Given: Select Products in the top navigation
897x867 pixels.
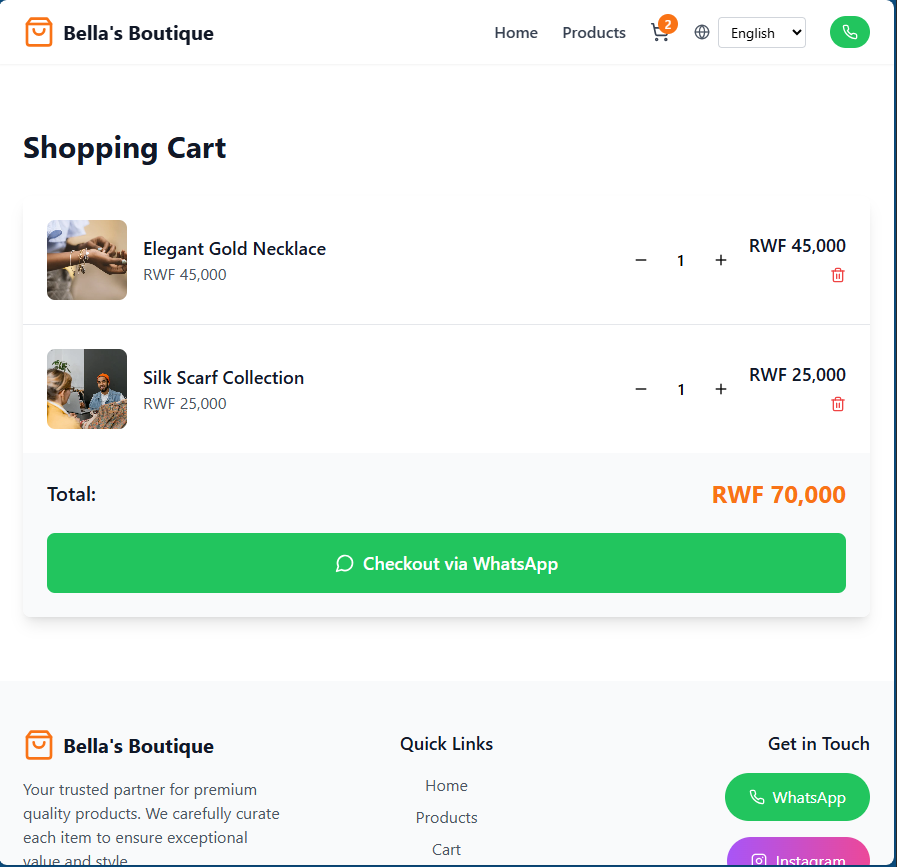Looking at the screenshot, I should click(593, 32).
